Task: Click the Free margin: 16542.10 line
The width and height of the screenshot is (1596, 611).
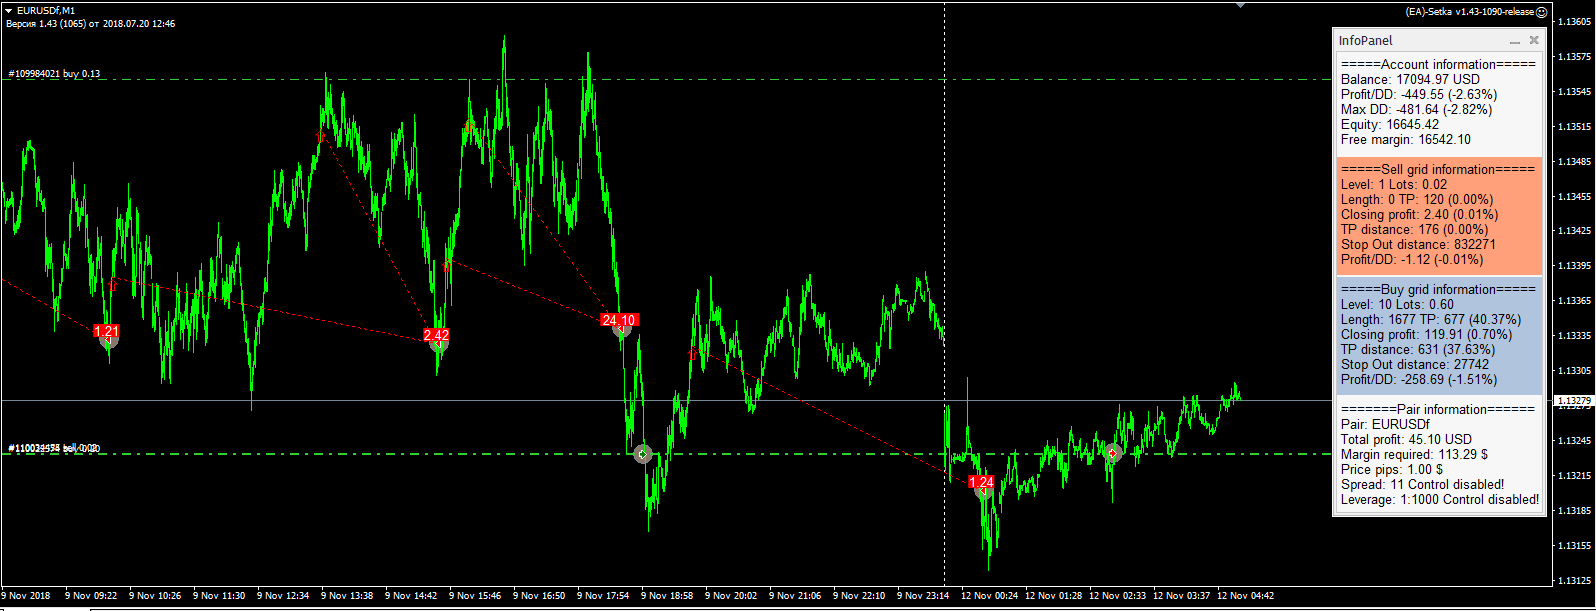Action: pyautogui.click(x=1406, y=139)
